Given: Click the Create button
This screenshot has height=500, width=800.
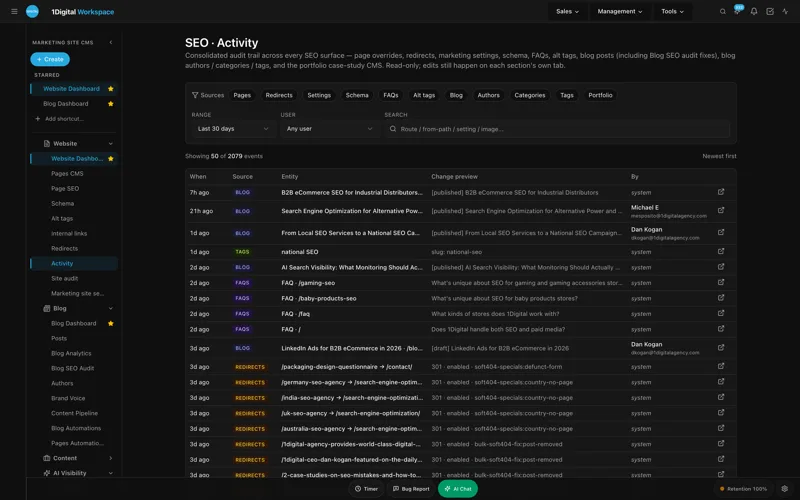Looking at the screenshot, I should (x=50, y=59).
